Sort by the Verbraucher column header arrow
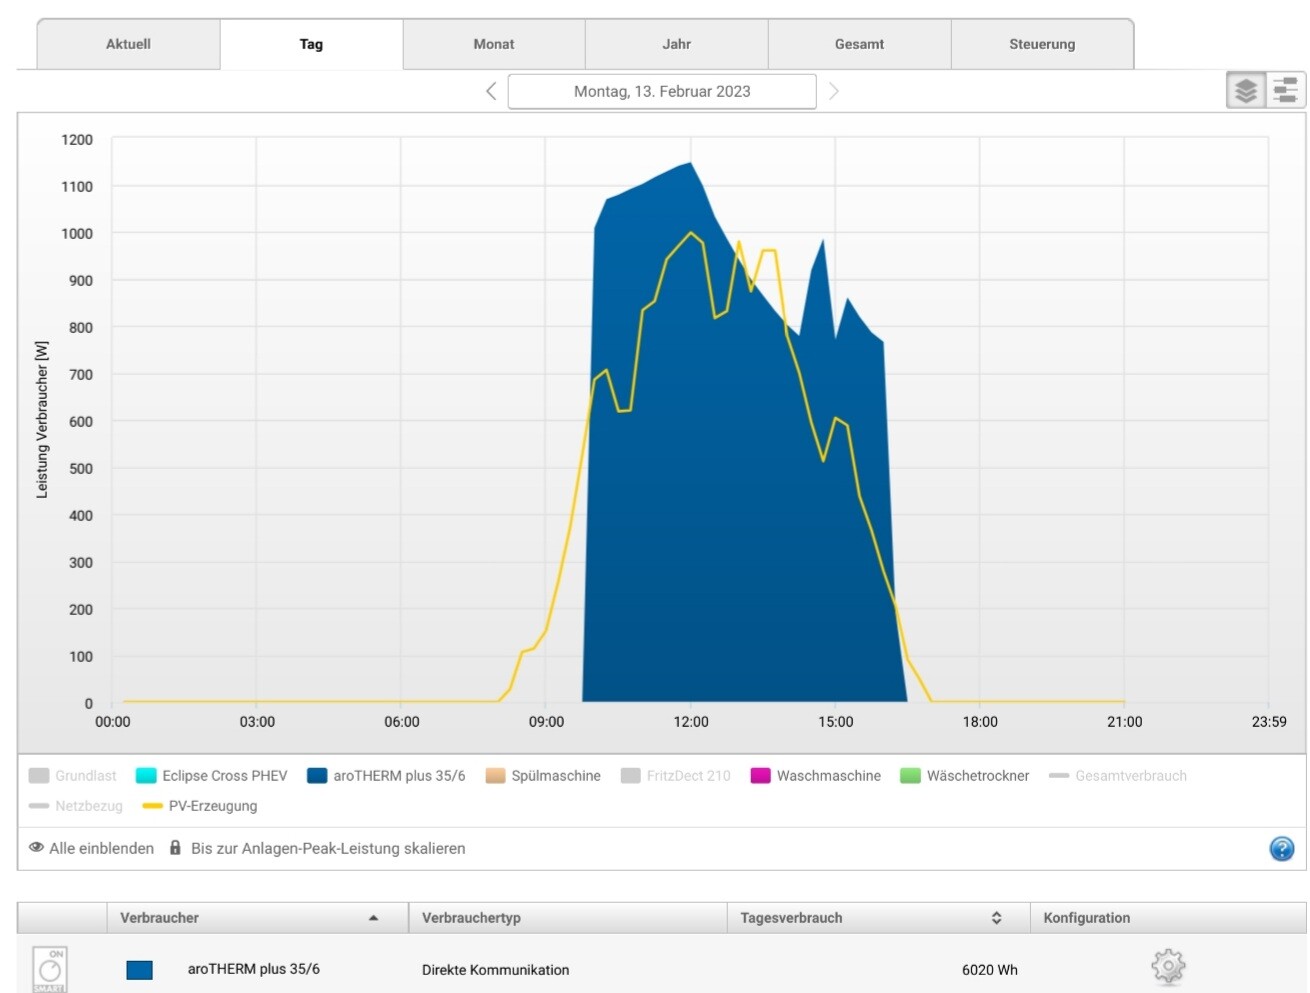Viewport: 1310px width, 993px height. point(373,918)
